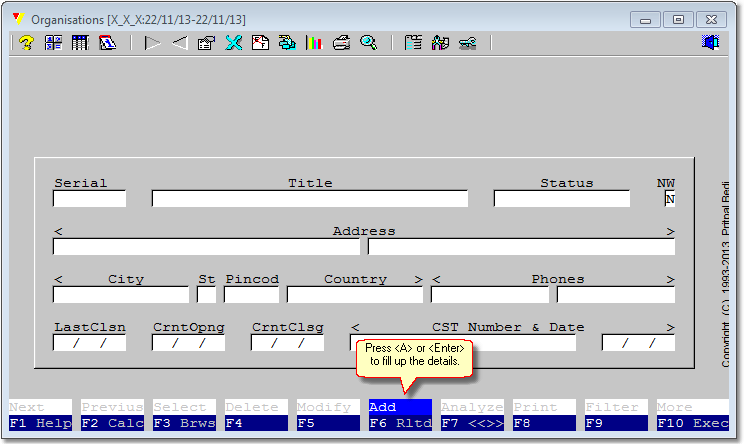The width and height of the screenshot is (744, 446).
Task: Click the yellow help question mark icon
Action: coord(27,43)
